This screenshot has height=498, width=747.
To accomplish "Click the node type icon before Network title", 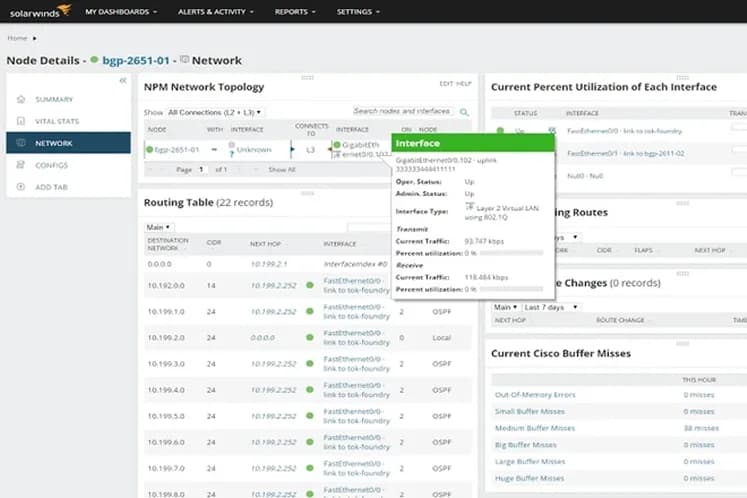I will 184,60.
